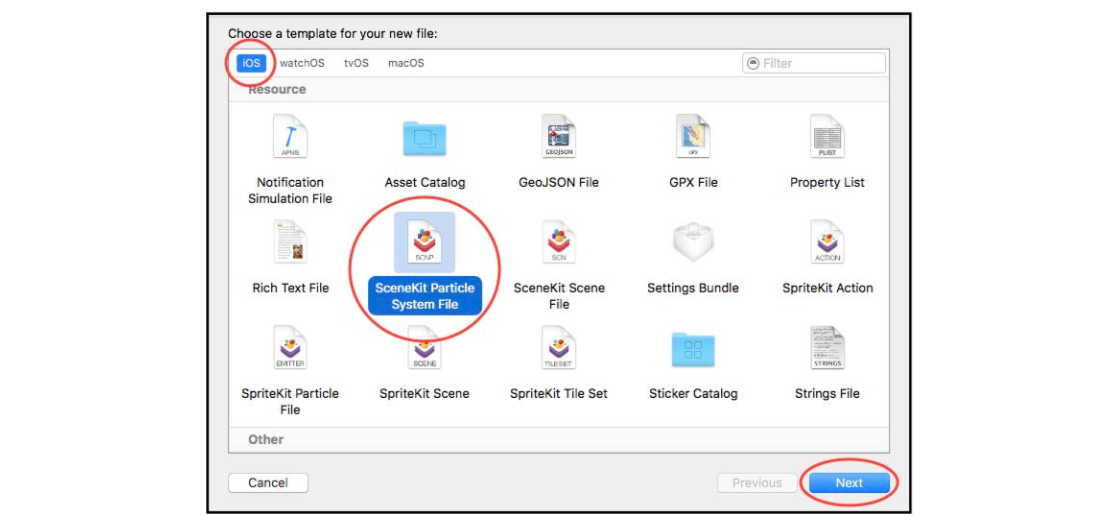Select the GeoJSON File template icon
This screenshot has height=522, width=1096.
point(558,138)
